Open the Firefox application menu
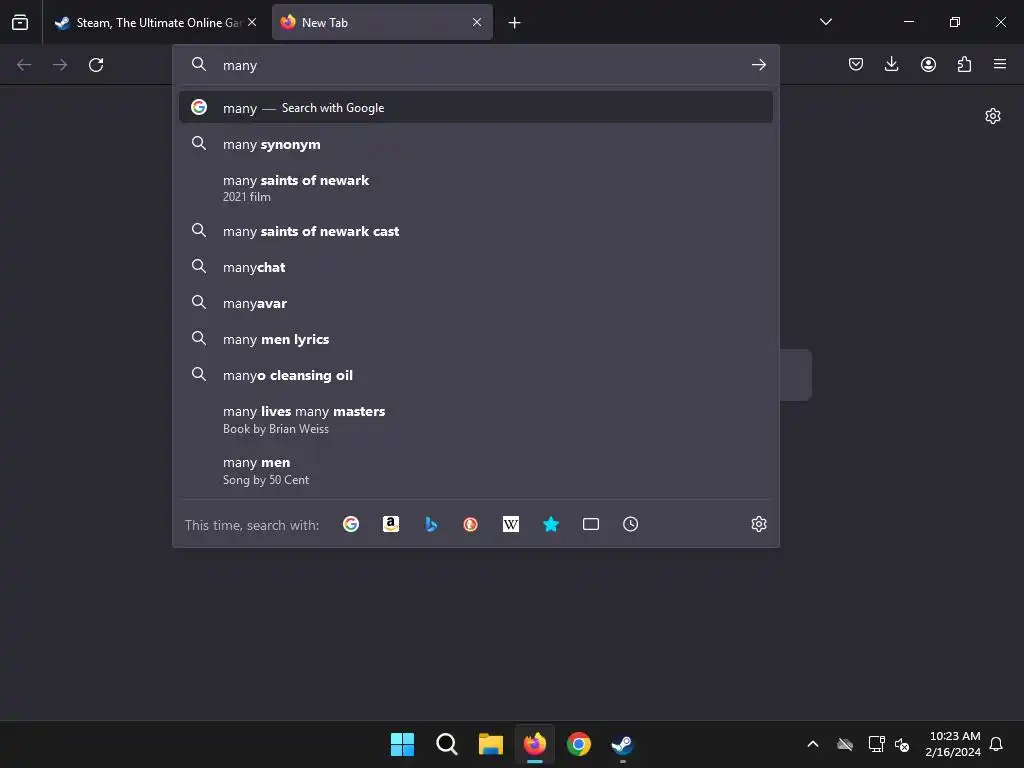 (x=1000, y=64)
